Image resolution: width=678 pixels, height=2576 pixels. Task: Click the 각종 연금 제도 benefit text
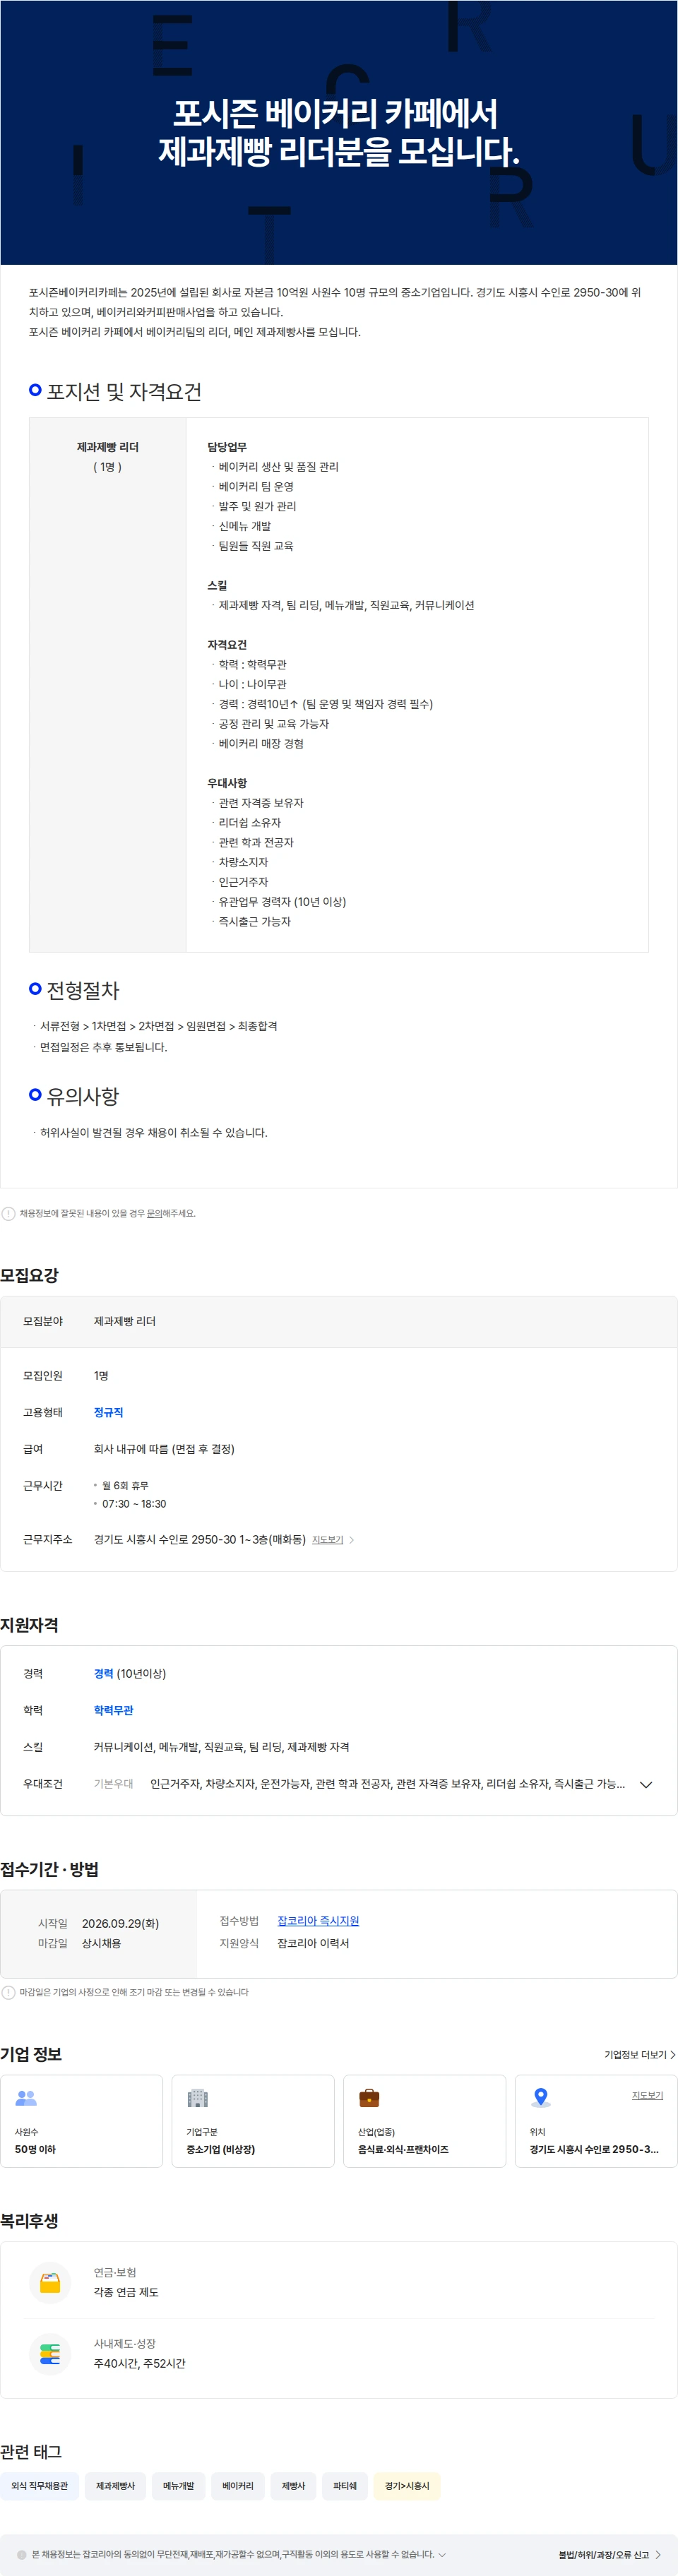click(126, 2292)
